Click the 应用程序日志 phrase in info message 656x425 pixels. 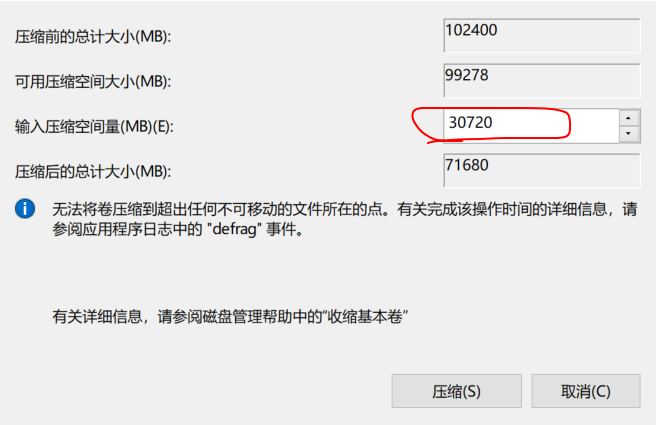pos(127,229)
